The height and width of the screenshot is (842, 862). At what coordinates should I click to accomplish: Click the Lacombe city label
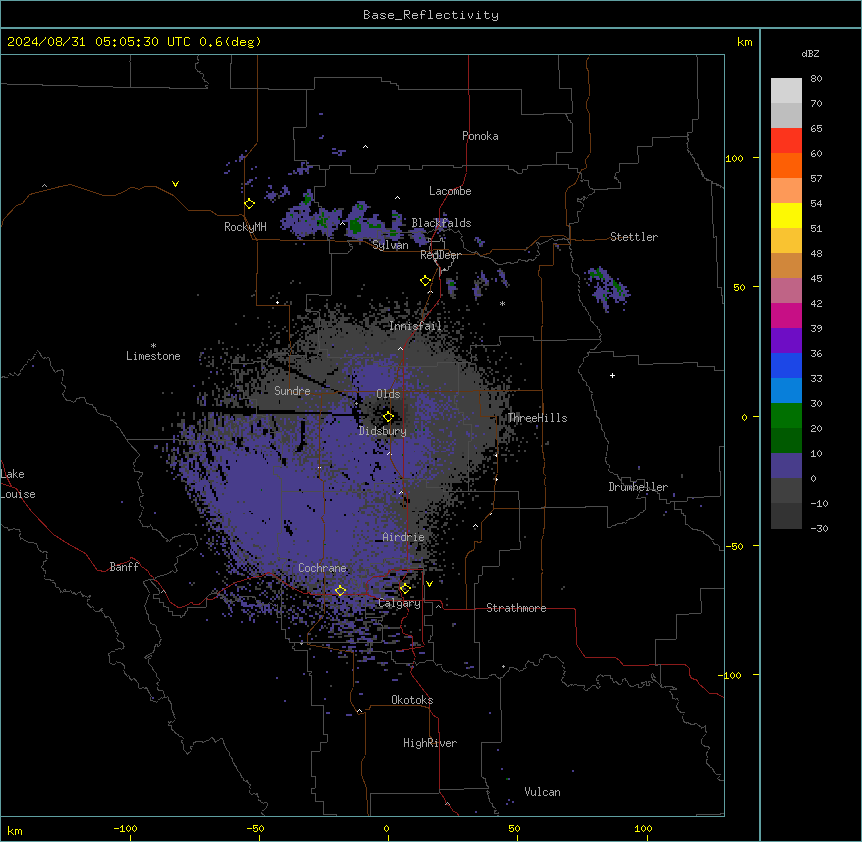pyautogui.click(x=450, y=191)
